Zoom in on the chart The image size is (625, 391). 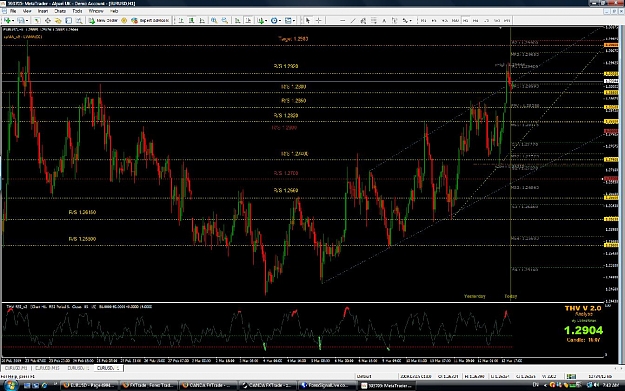coord(214,20)
